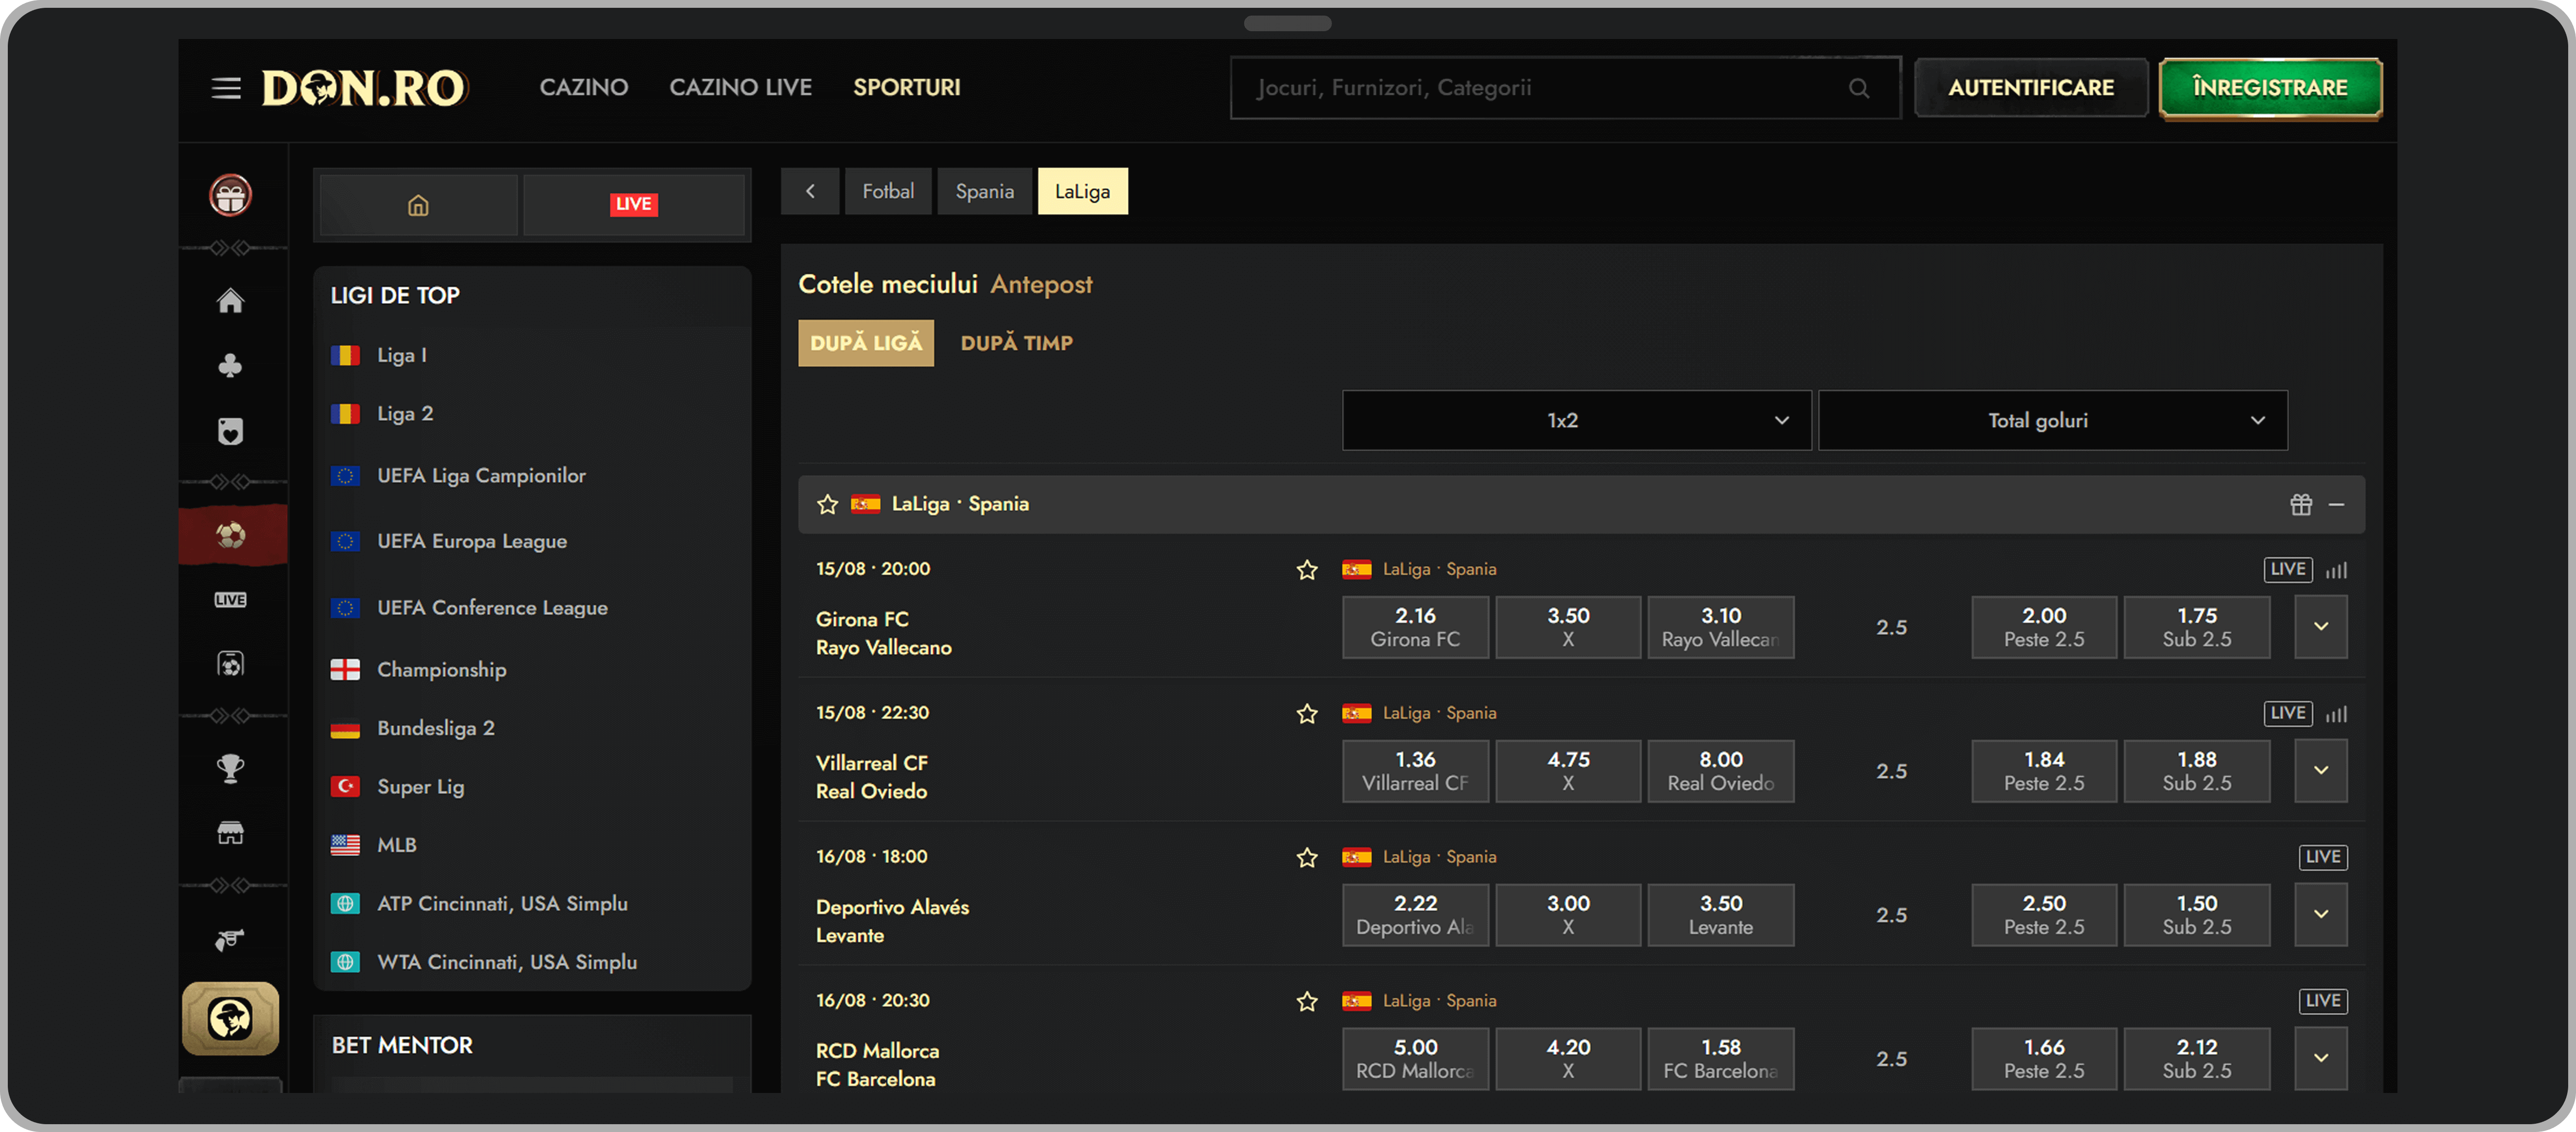This screenshot has height=1132, width=2576.
Task: Open the LIVE tab button
Action: click(x=634, y=205)
